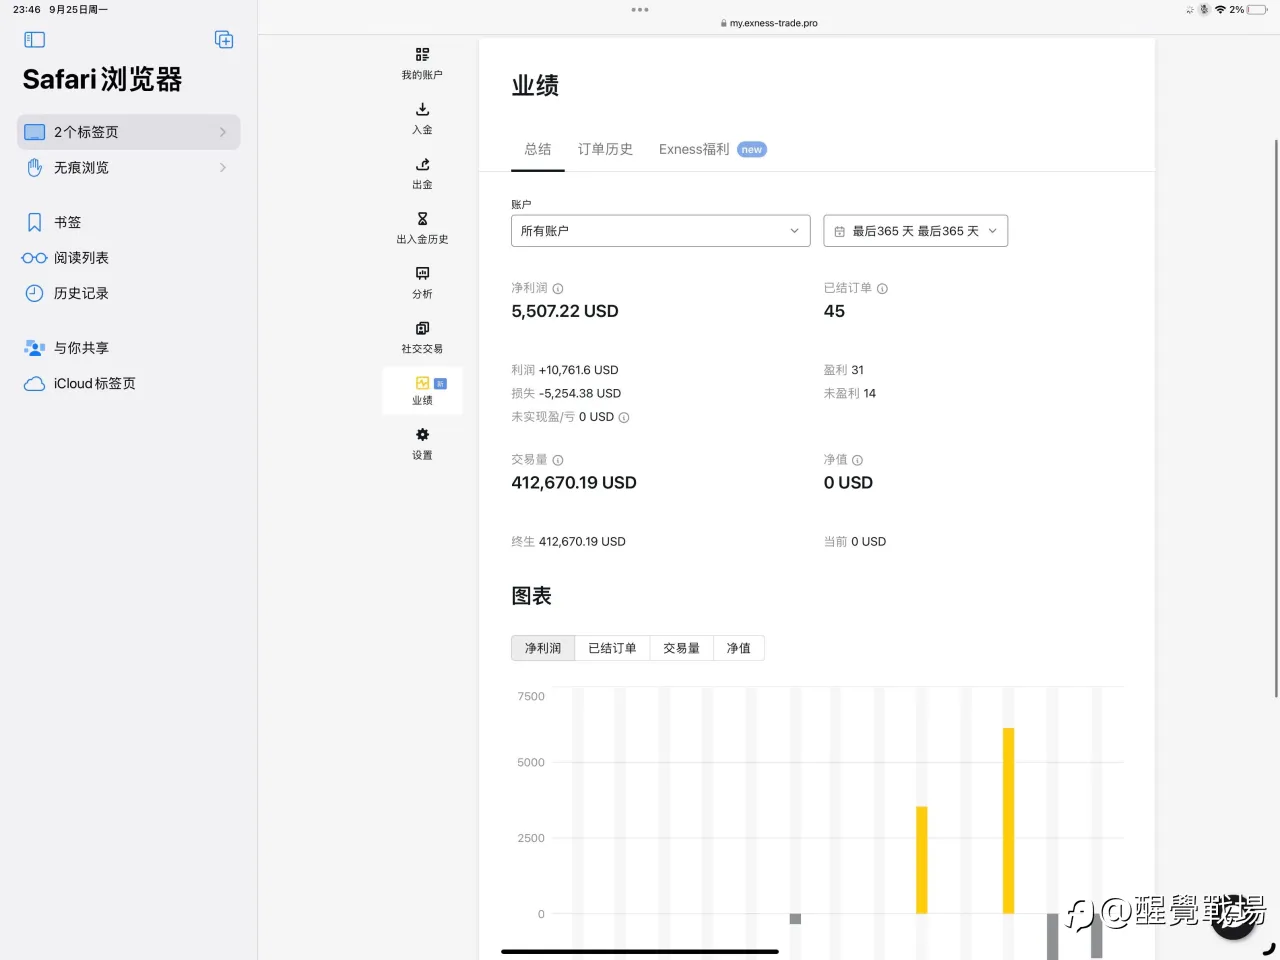Select the 已结订单 chart tab
This screenshot has height=960, width=1280.
pos(612,648)
